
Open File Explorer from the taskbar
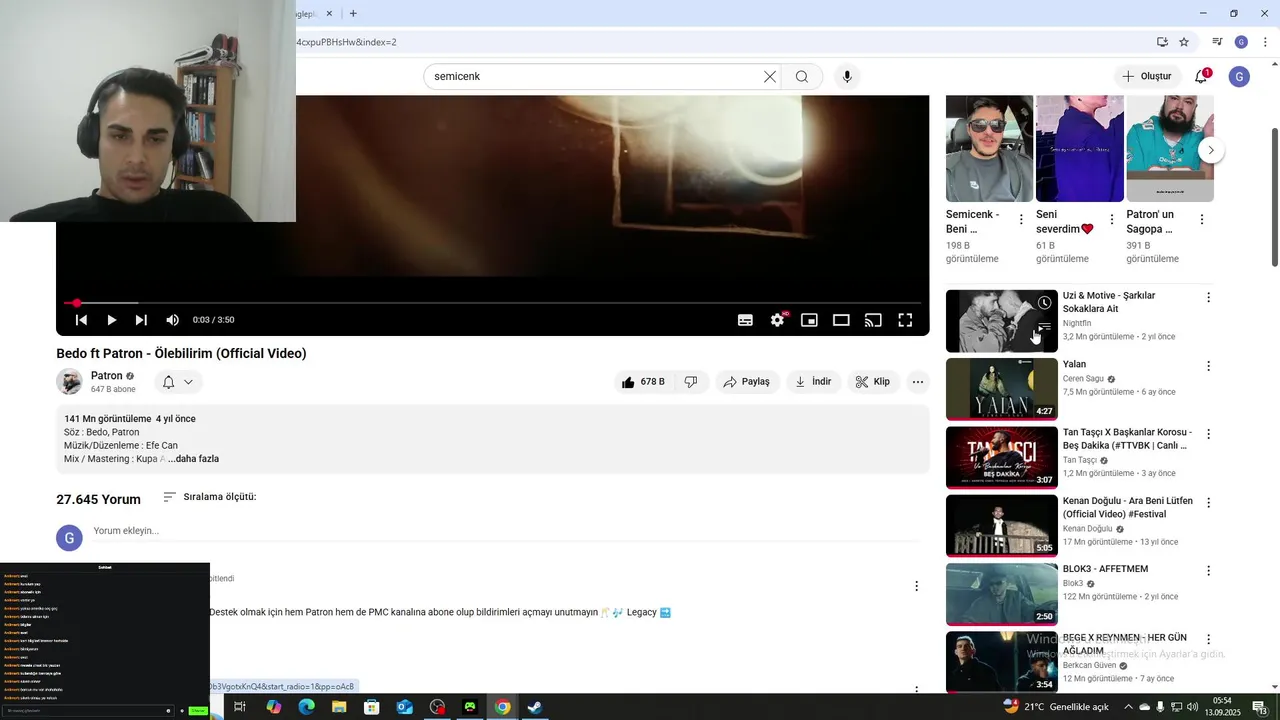pyautogui.click(x=339, y=707)
